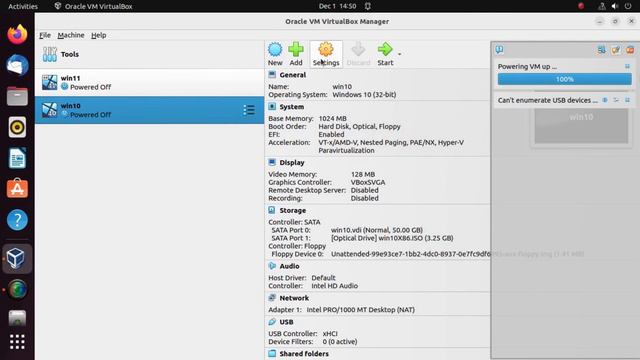The height and width of the screenshot is (360, 640).
Task: Click the win10X86.ISO optical drive entry
Action: coord(392,238)
